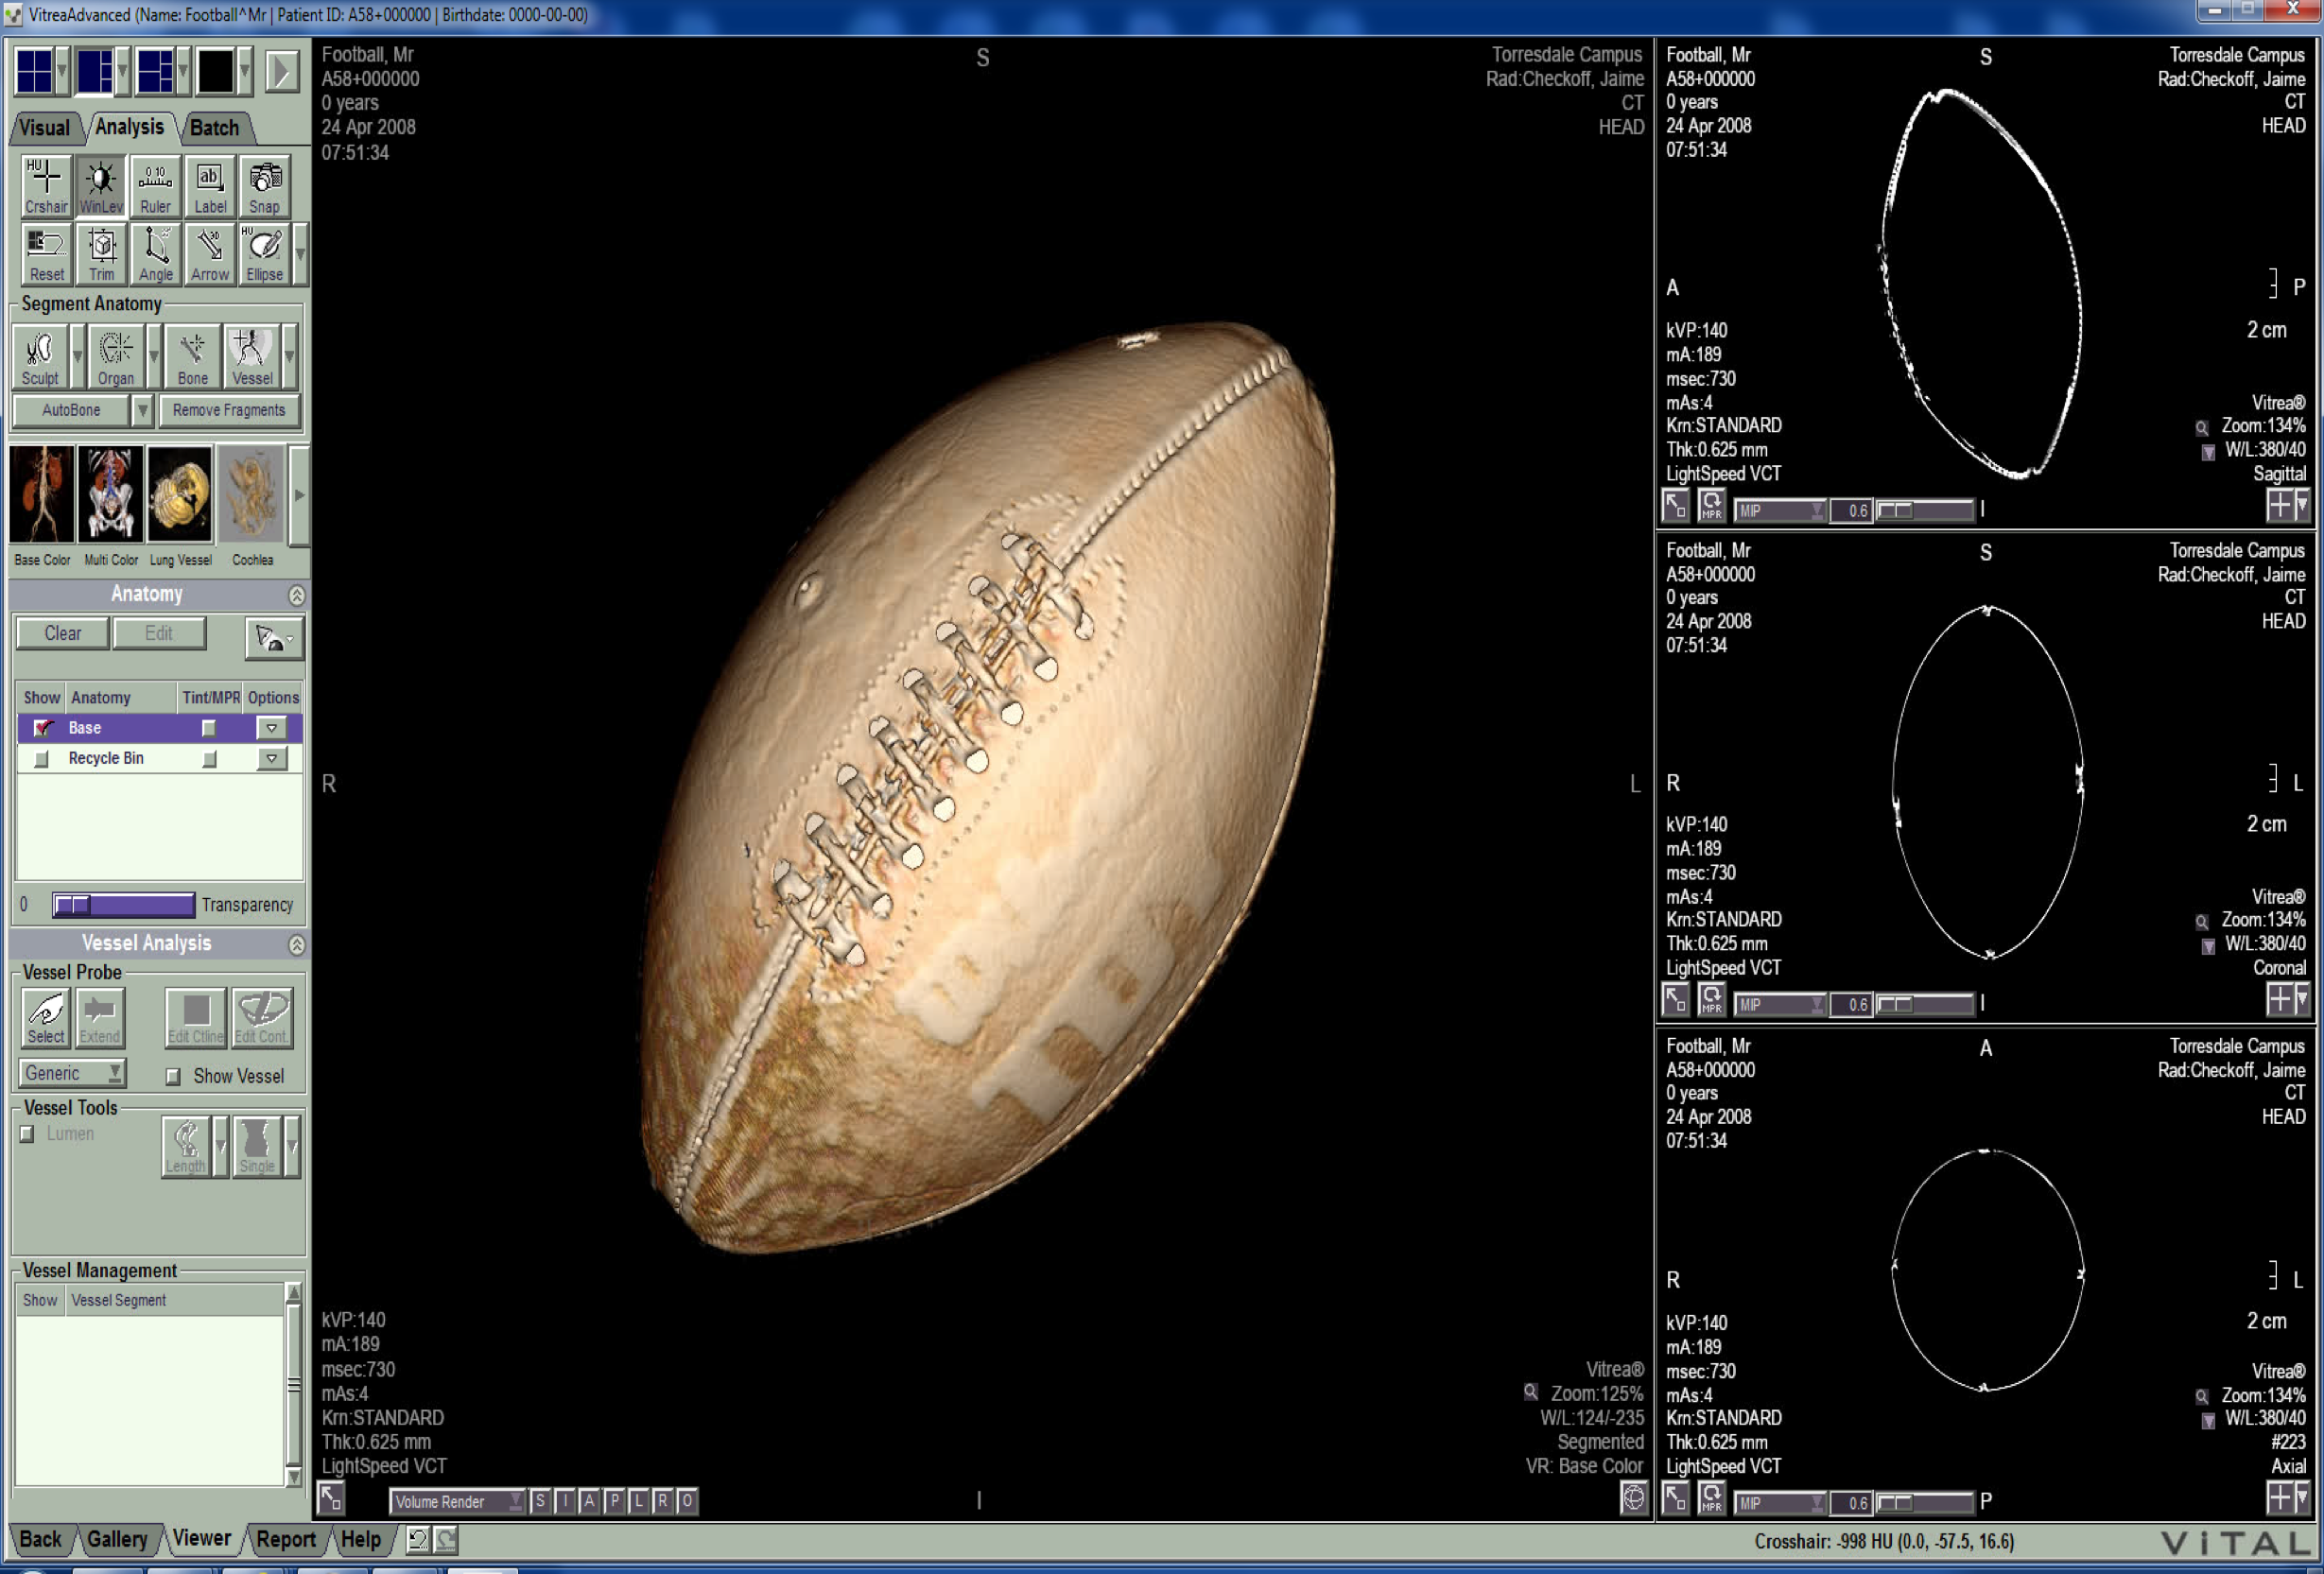Open the Edit Cont. tool

pos(261,1017)
